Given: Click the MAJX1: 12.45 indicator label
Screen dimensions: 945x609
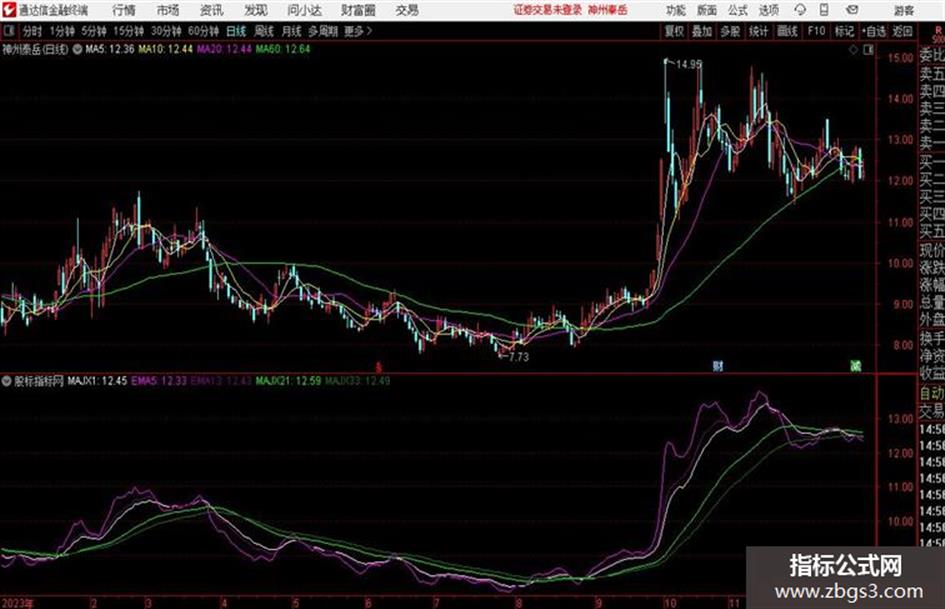Looking at the screenshot, I should point(97,381).
